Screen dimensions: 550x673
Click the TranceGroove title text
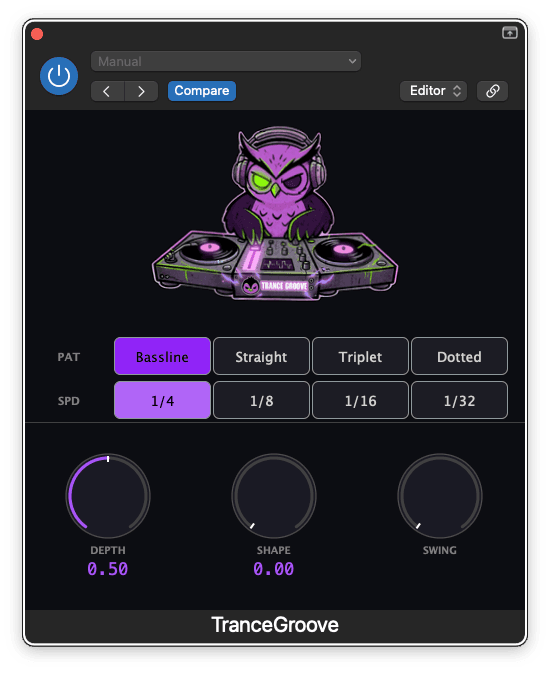[x=275, y=625]
